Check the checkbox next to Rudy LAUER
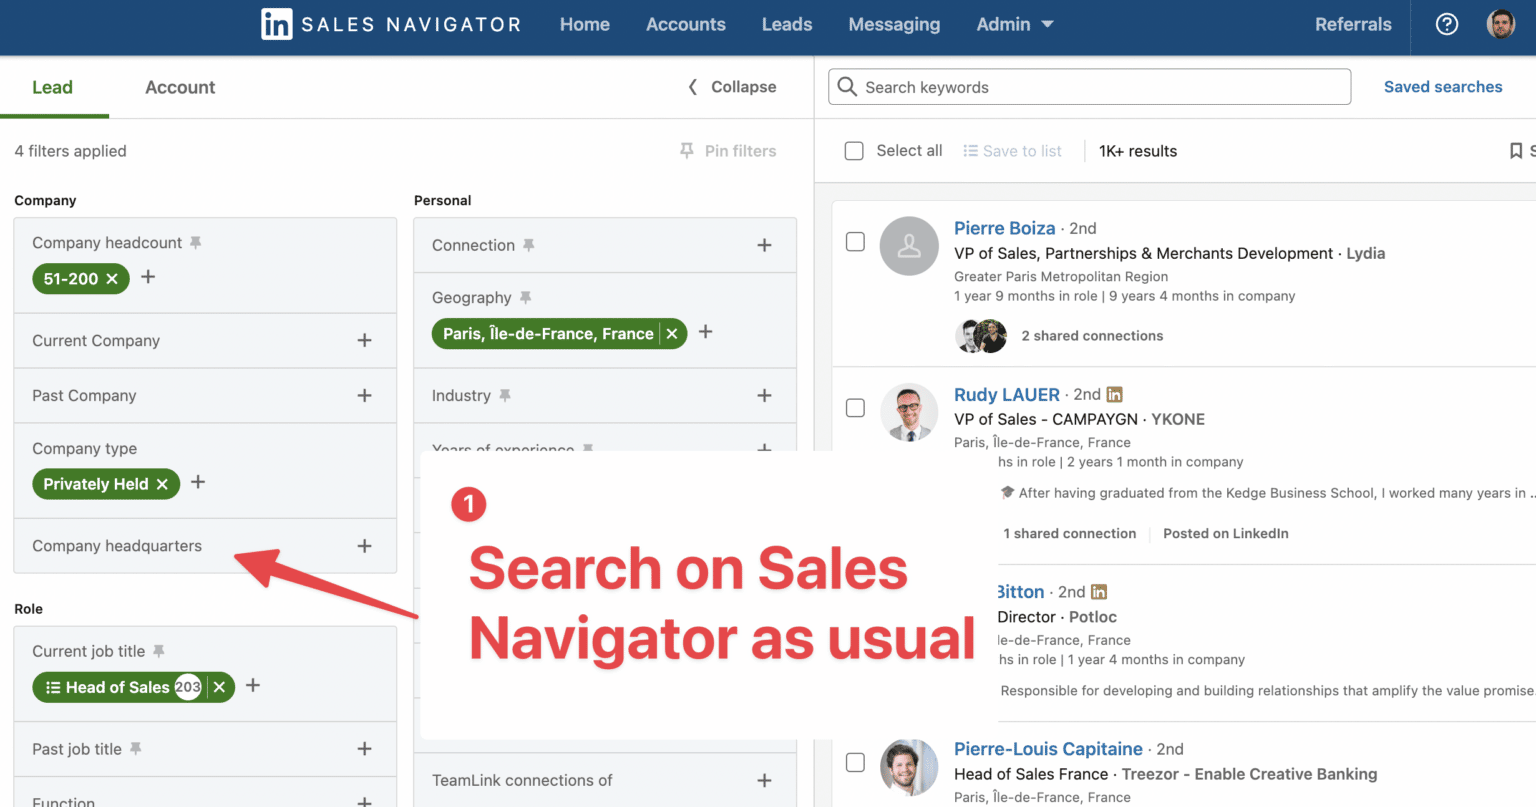Screen dimensions: 1536x807 855,407
